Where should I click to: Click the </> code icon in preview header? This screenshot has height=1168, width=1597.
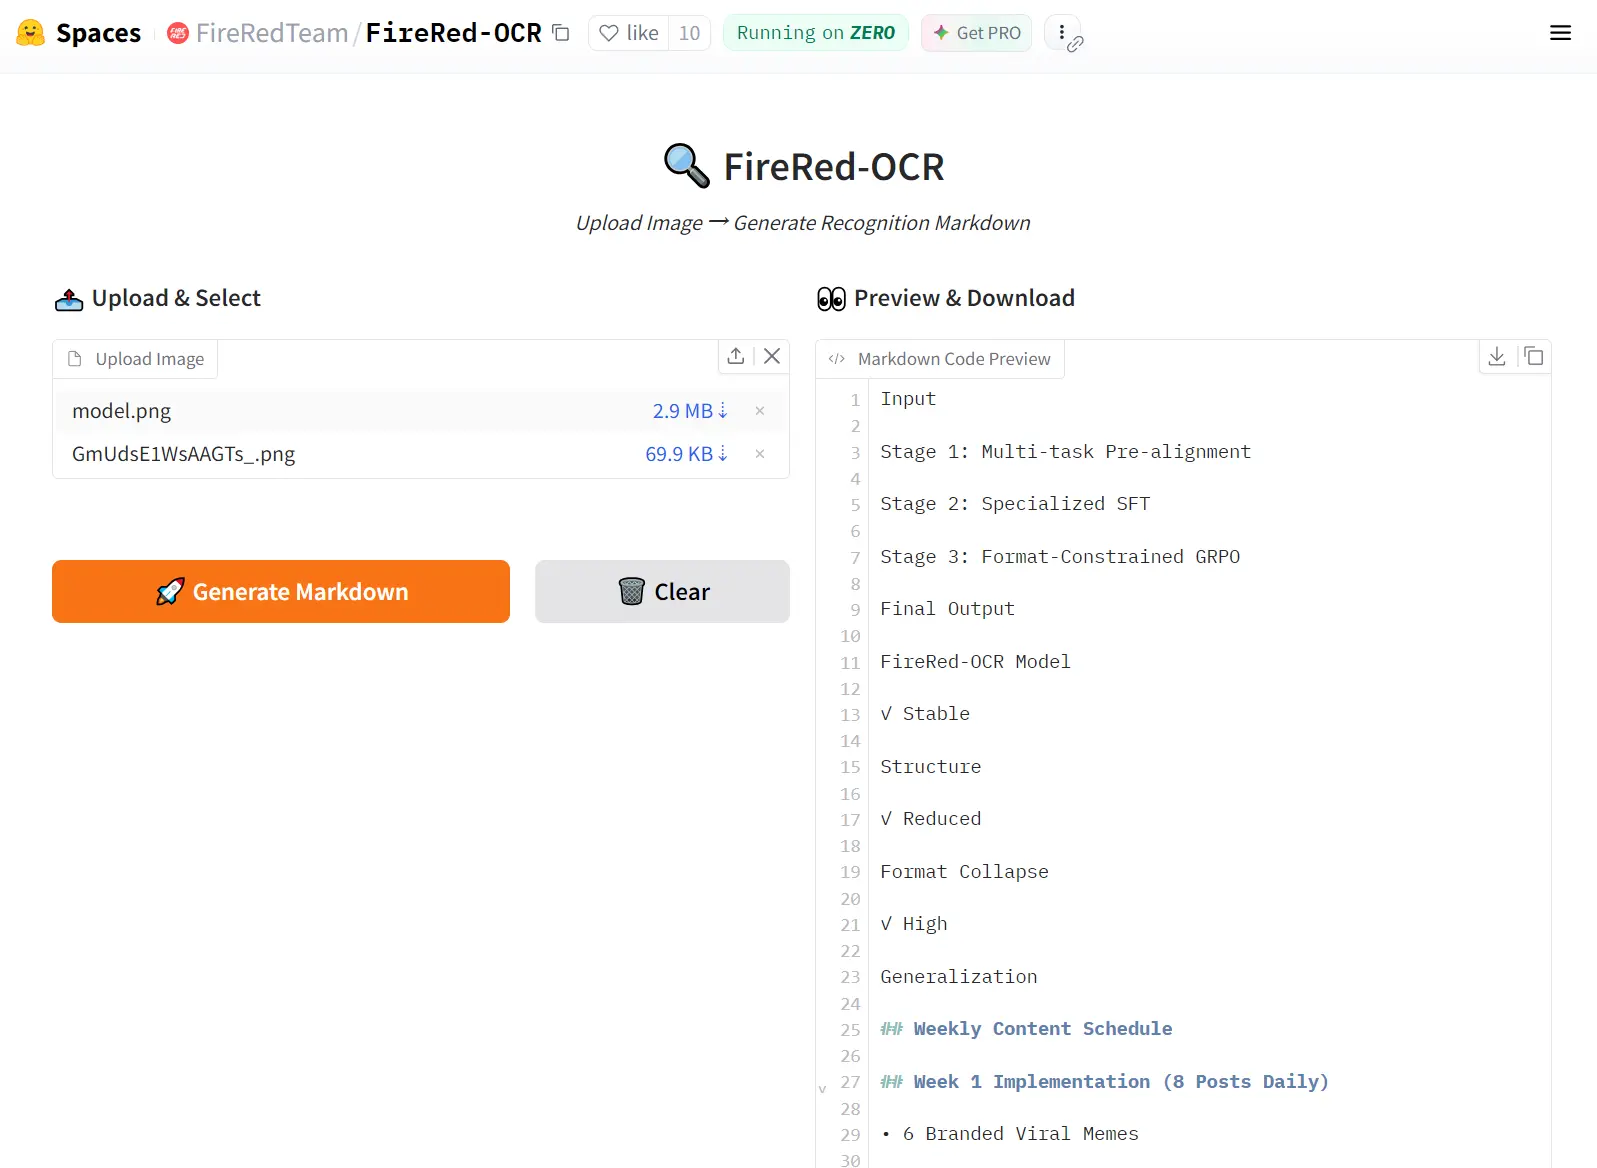tap(836, 359)
